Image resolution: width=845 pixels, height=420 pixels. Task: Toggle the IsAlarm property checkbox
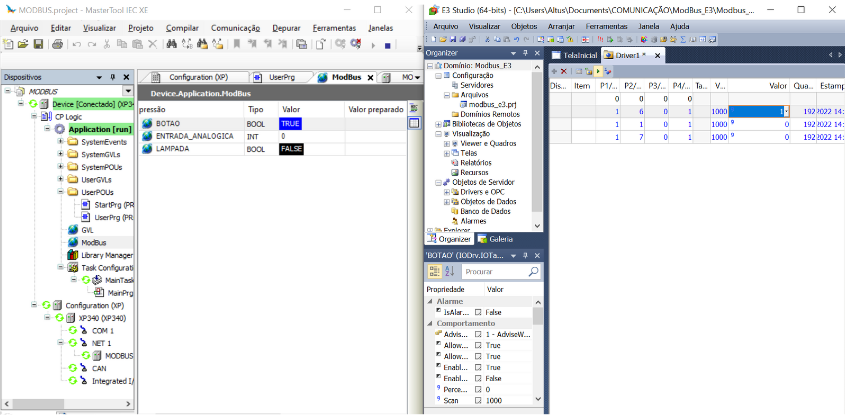(478, 313)
